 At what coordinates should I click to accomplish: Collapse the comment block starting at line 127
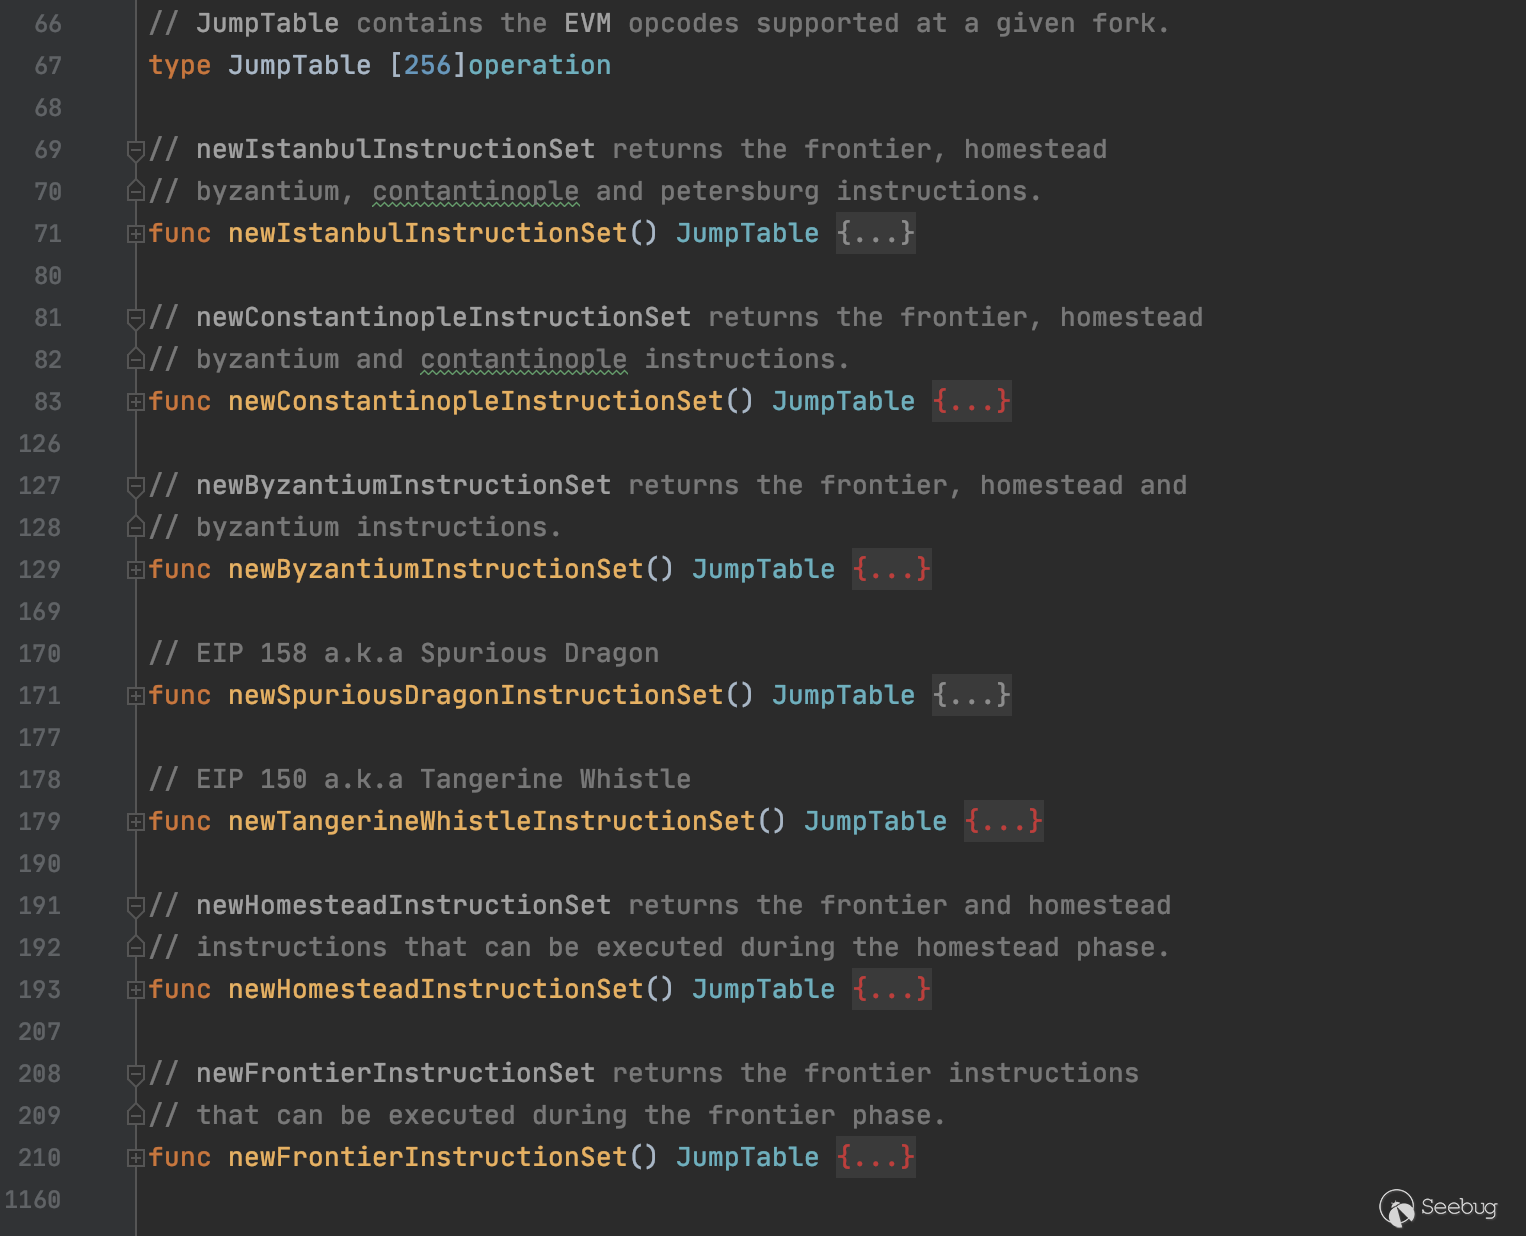[135, 486]
